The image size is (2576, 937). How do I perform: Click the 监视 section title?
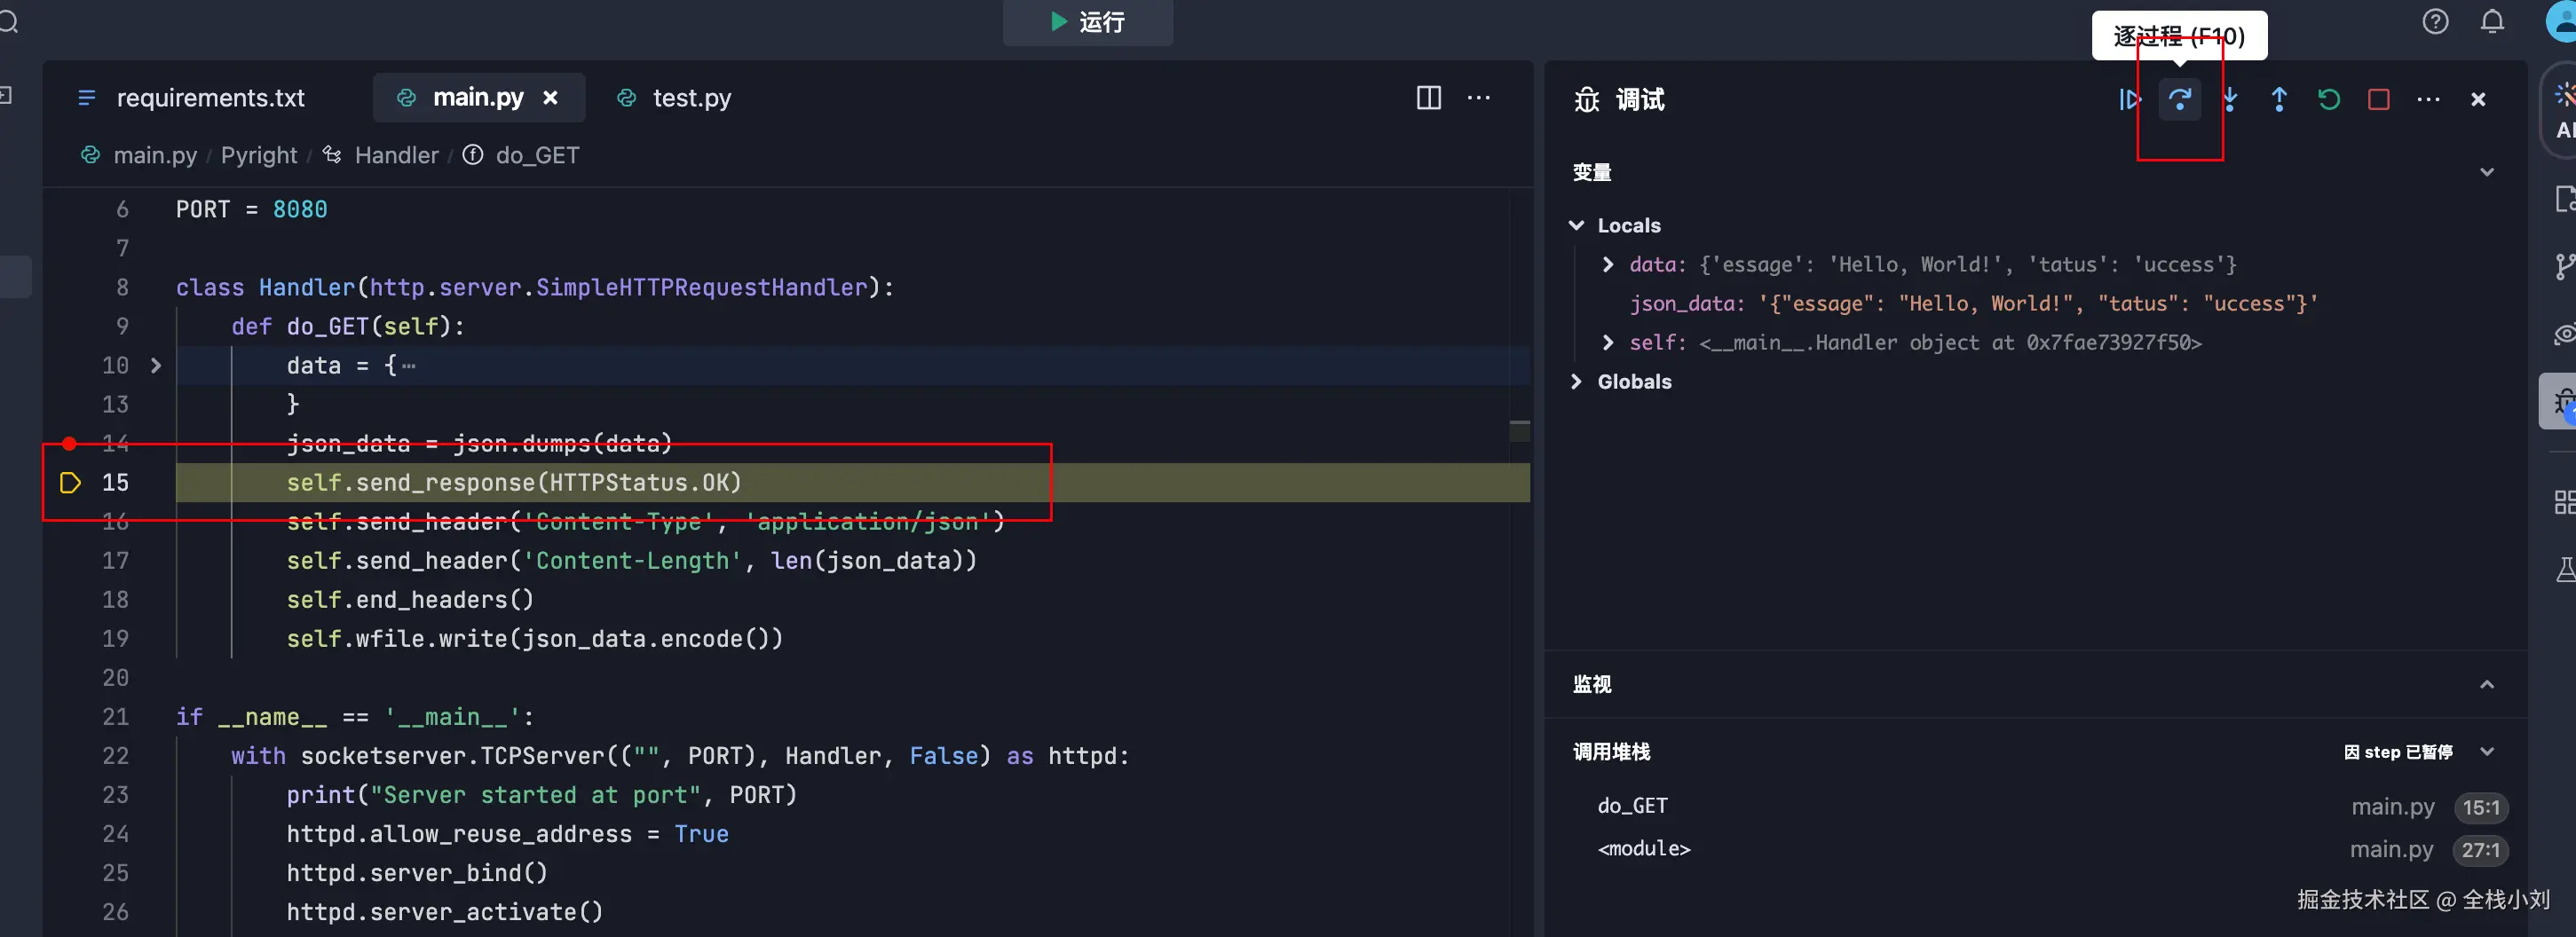pyautogui.click(x=1591, y=684)
